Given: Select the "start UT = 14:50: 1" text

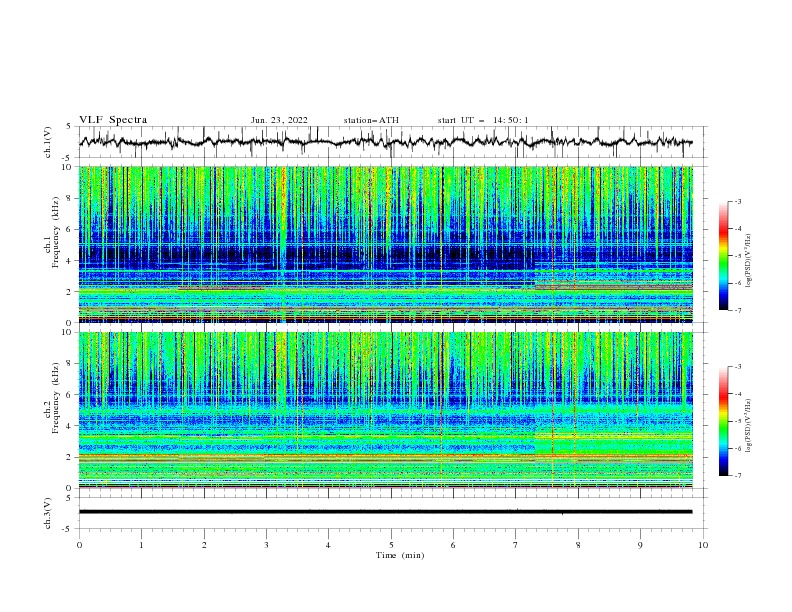Looking at the screenshot, I should 483,120.
